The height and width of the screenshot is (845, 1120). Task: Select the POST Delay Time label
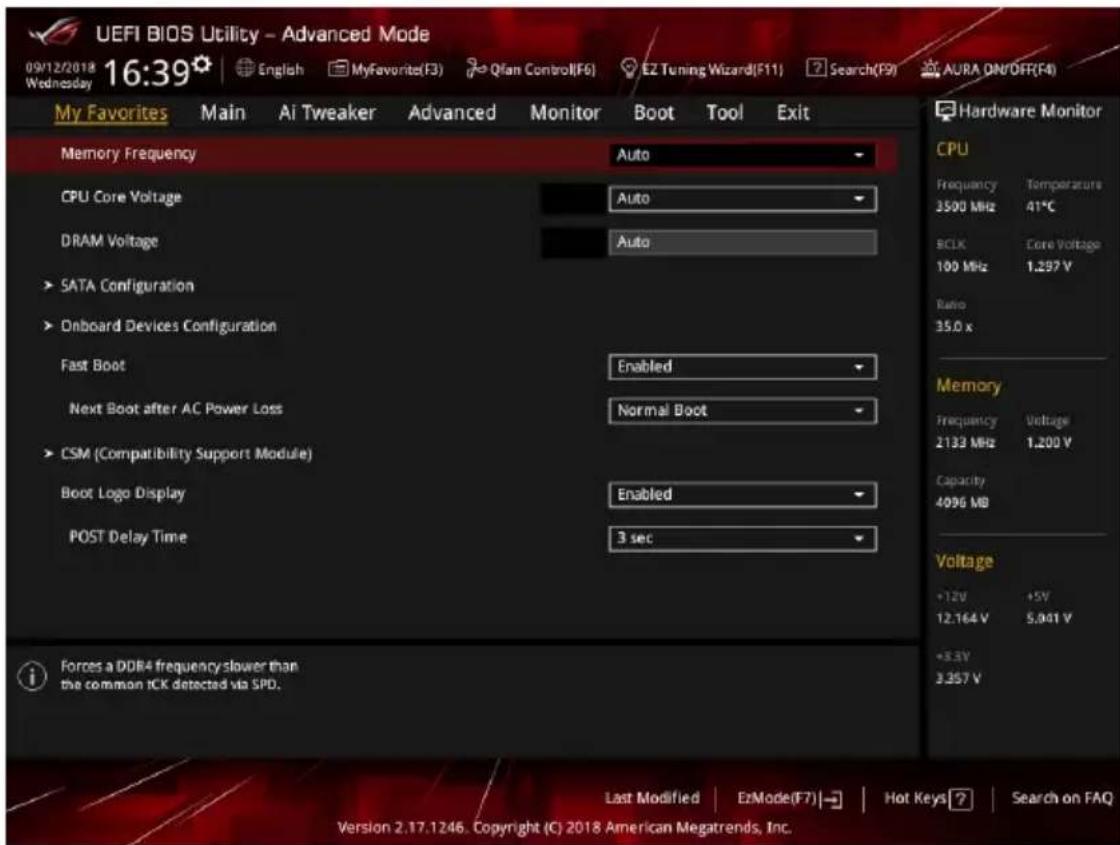coord(128,537)
